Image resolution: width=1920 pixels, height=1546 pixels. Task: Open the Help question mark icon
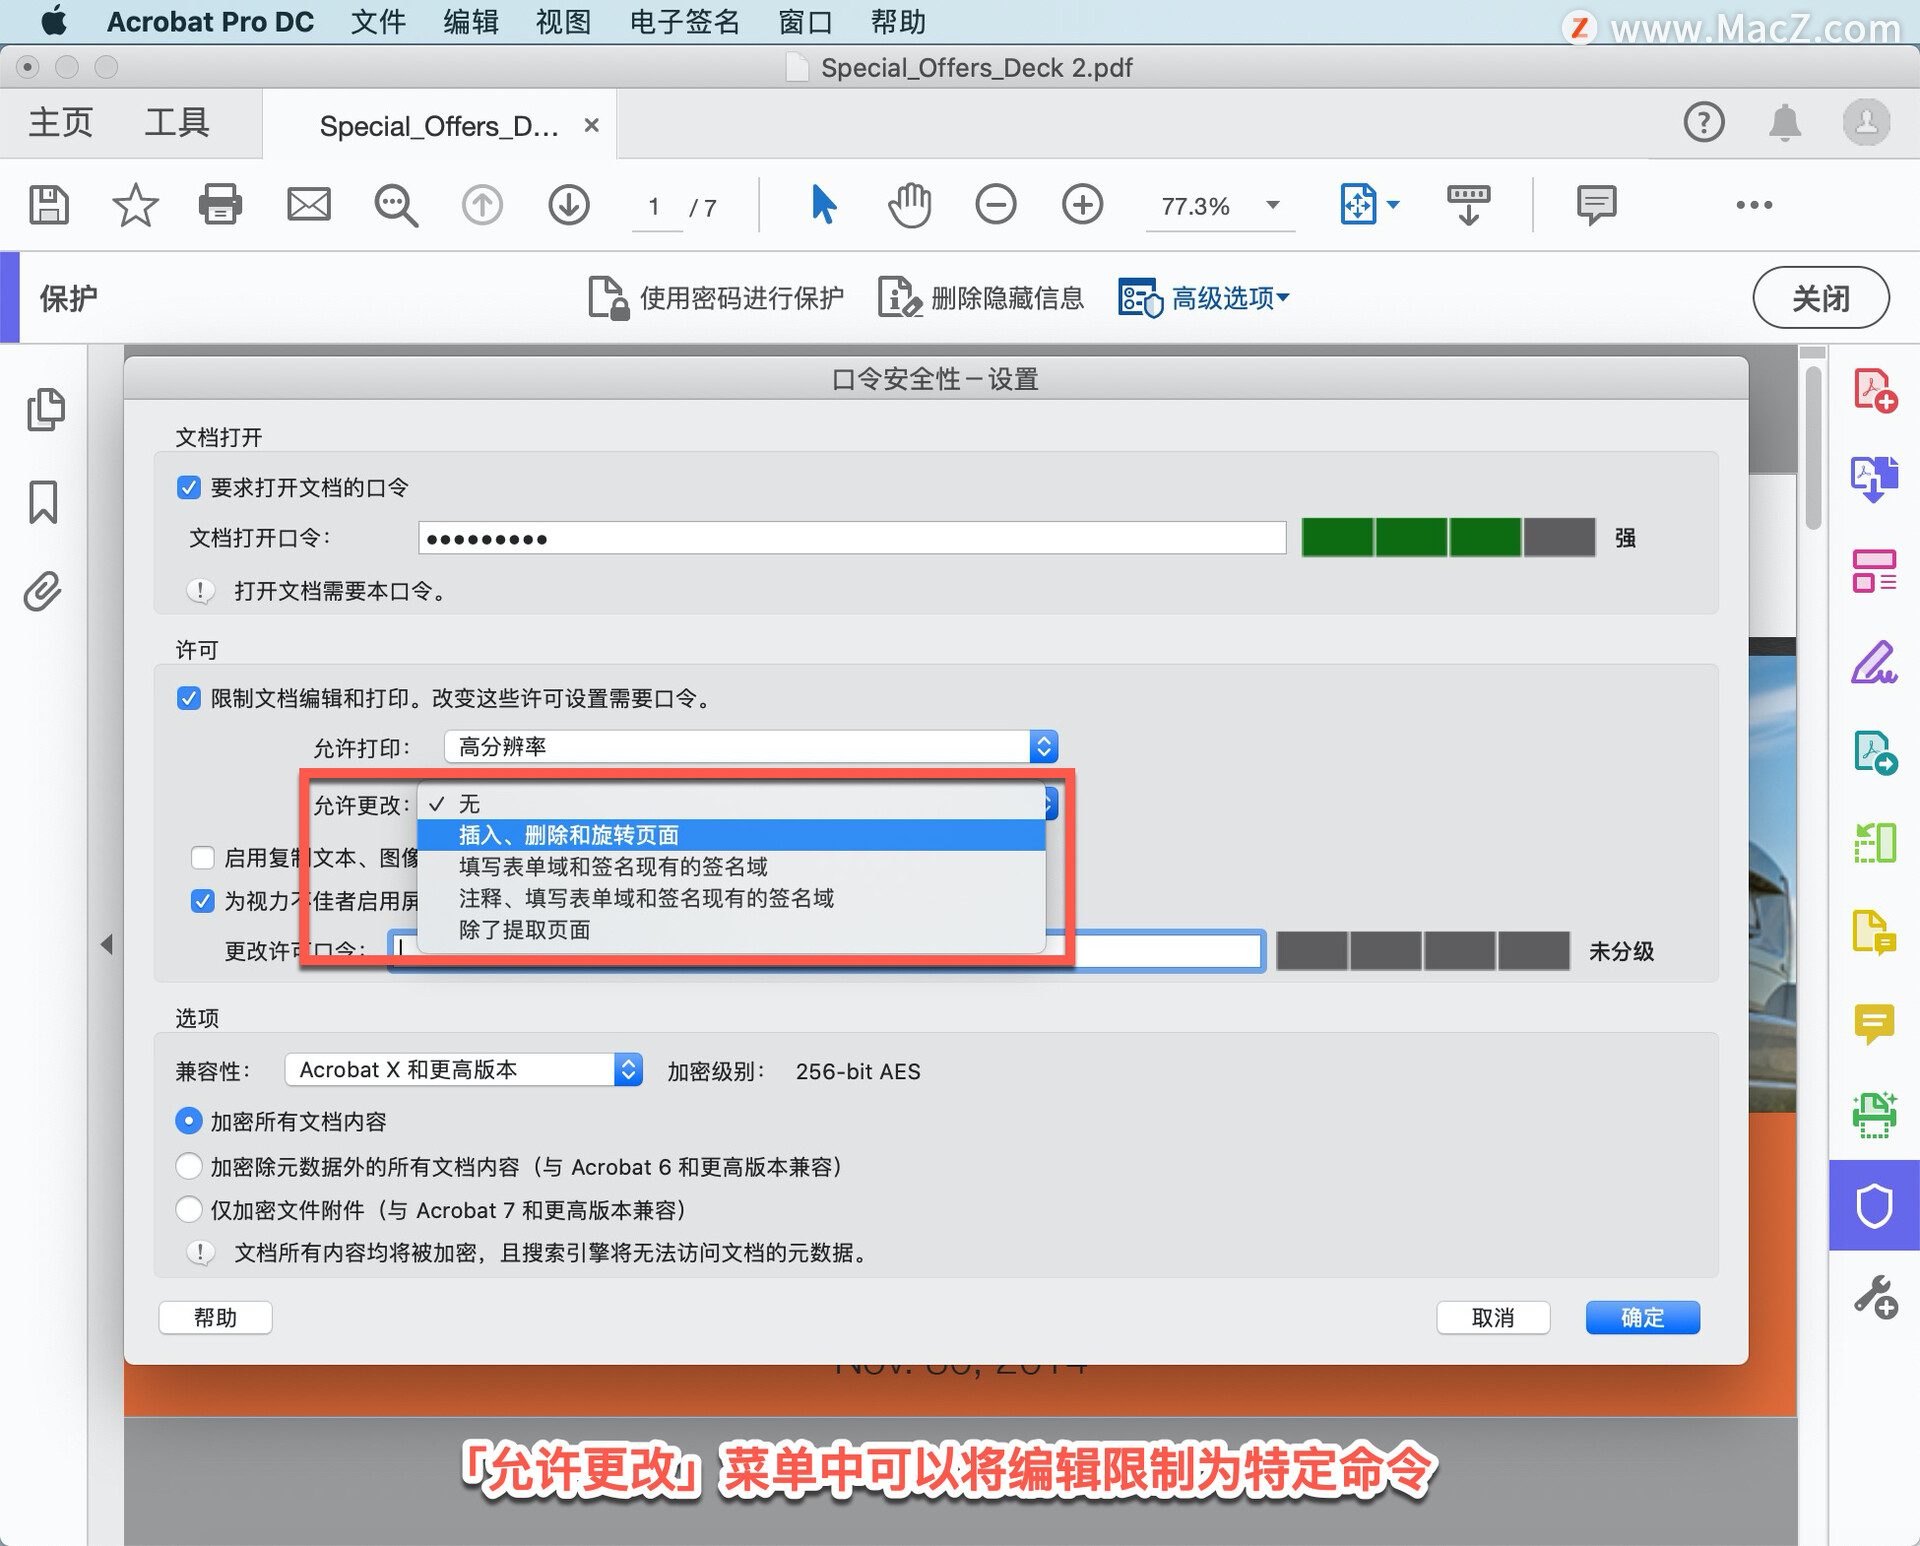[1704, 123]
